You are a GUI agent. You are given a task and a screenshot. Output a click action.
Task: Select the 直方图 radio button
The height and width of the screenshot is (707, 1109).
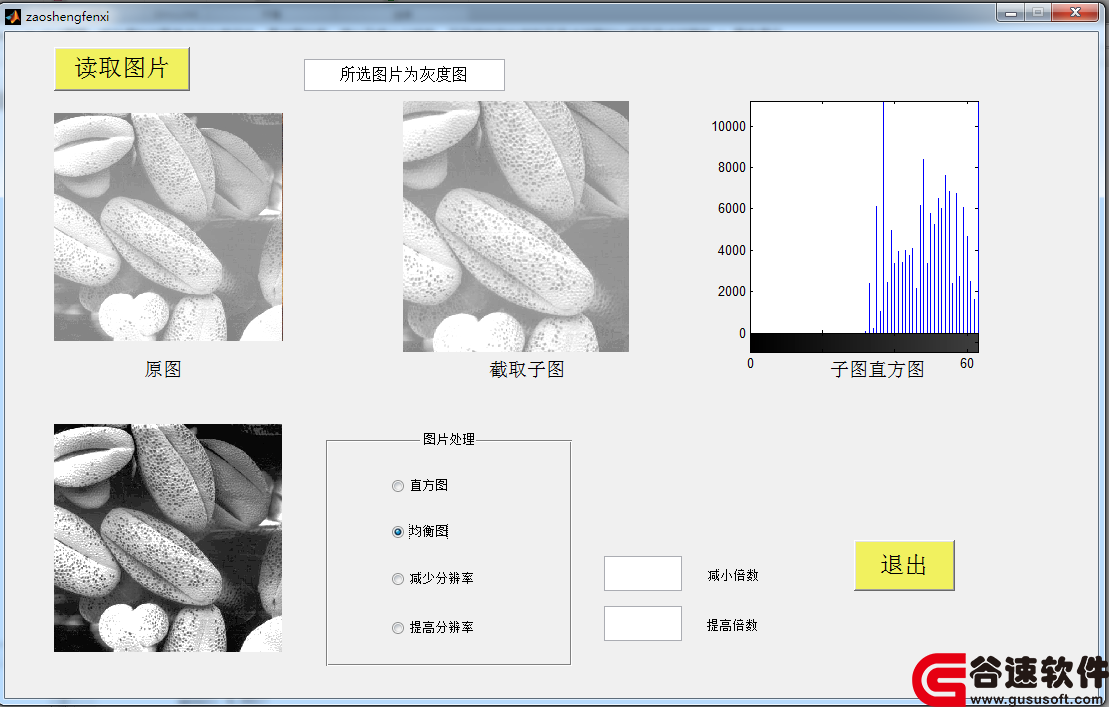click(x=397, y=486)
